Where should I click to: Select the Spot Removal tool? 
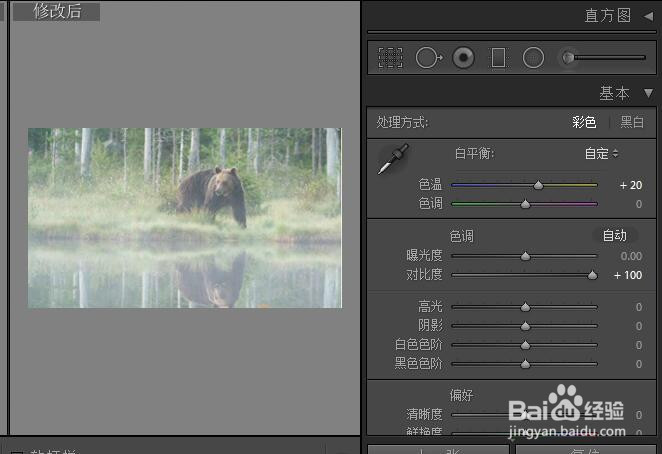[x=429, y=57]
